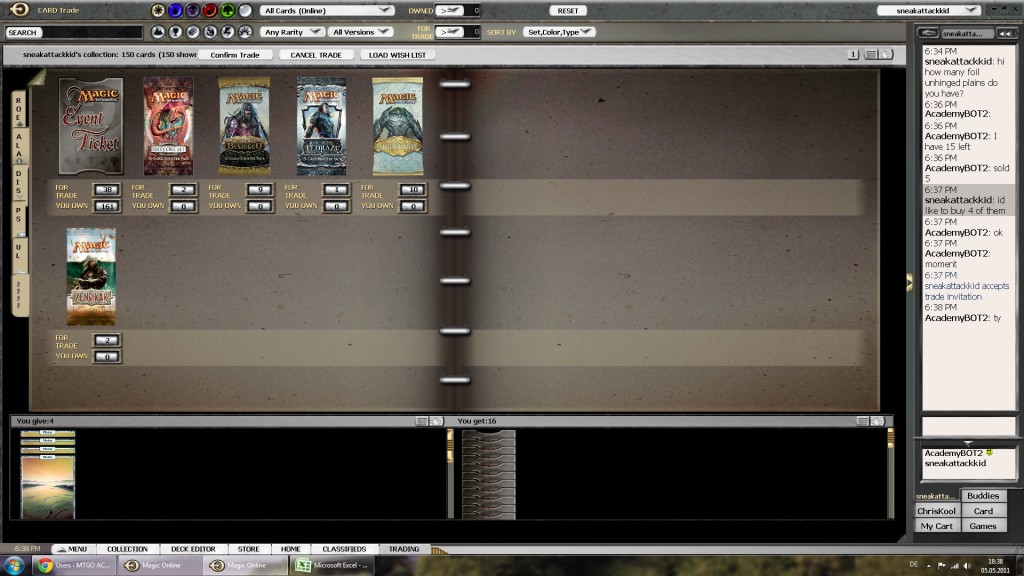The height and width of the screenshot is (576, 1024).
Task: Toggle list view in the collection header
Action: [x=871, y=54]
